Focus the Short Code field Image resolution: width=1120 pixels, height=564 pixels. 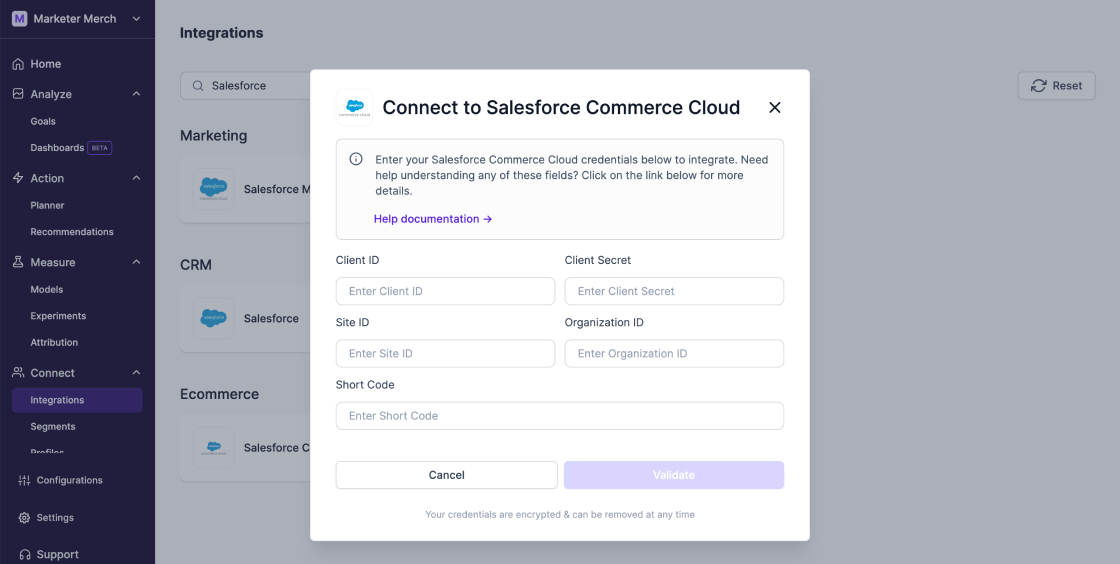pos(560,416)
